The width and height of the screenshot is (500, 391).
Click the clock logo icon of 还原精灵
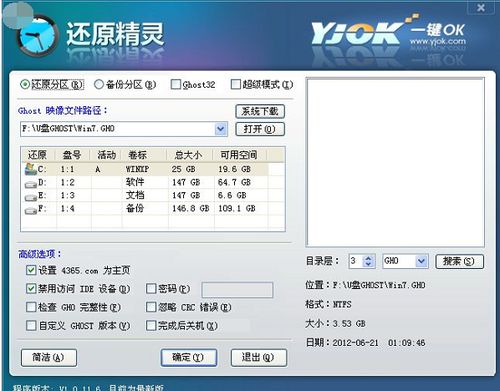coord(37,35)
